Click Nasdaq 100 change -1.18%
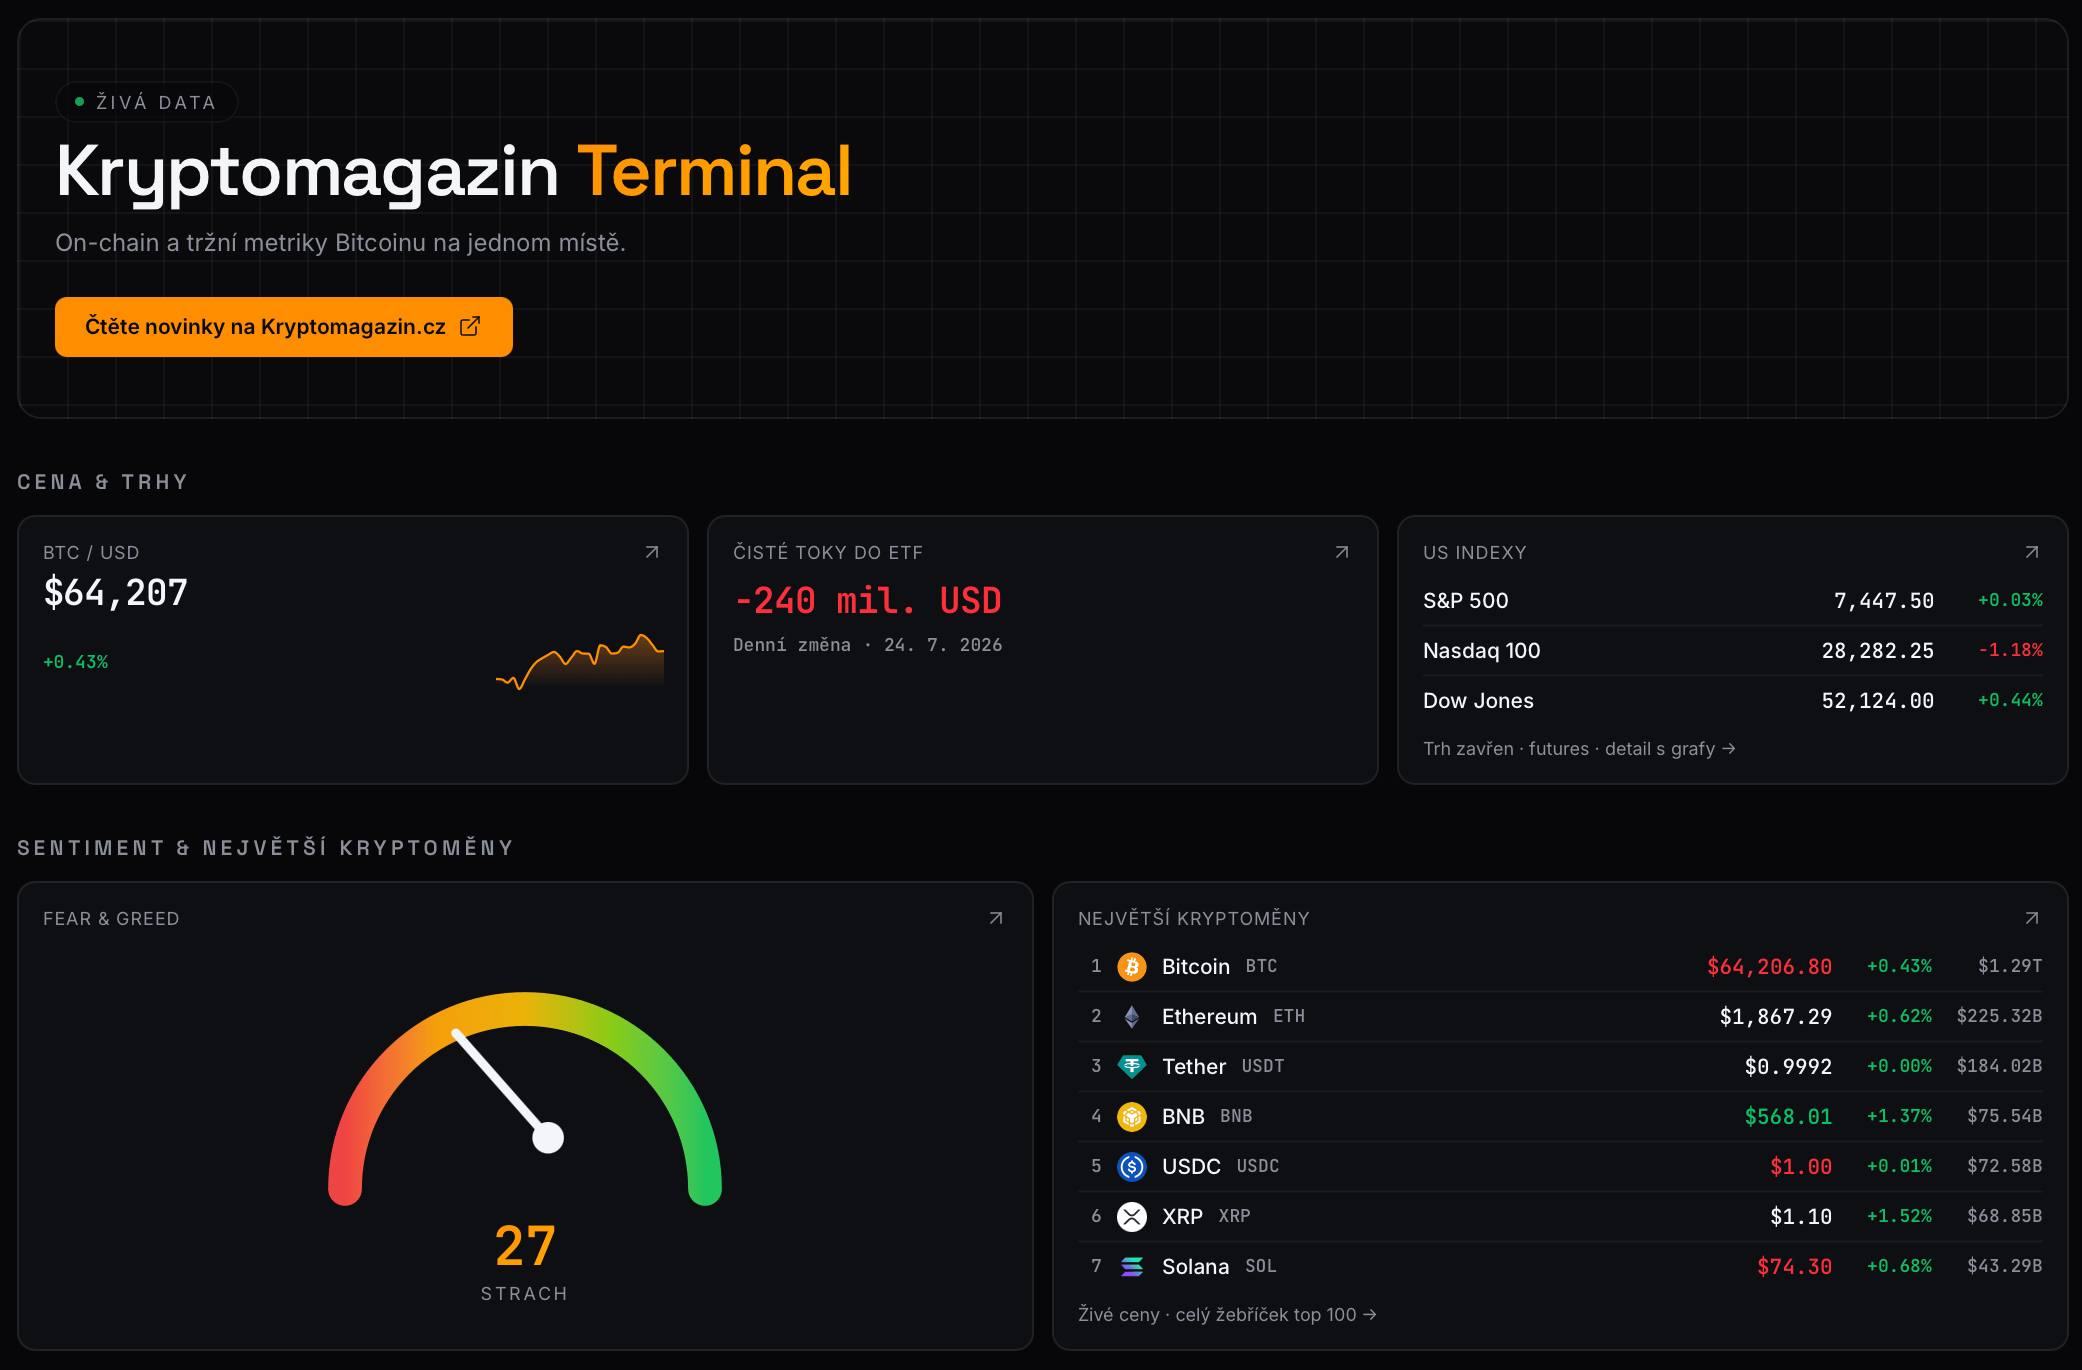2082x1370 pixels. [x=2010, y=650]
